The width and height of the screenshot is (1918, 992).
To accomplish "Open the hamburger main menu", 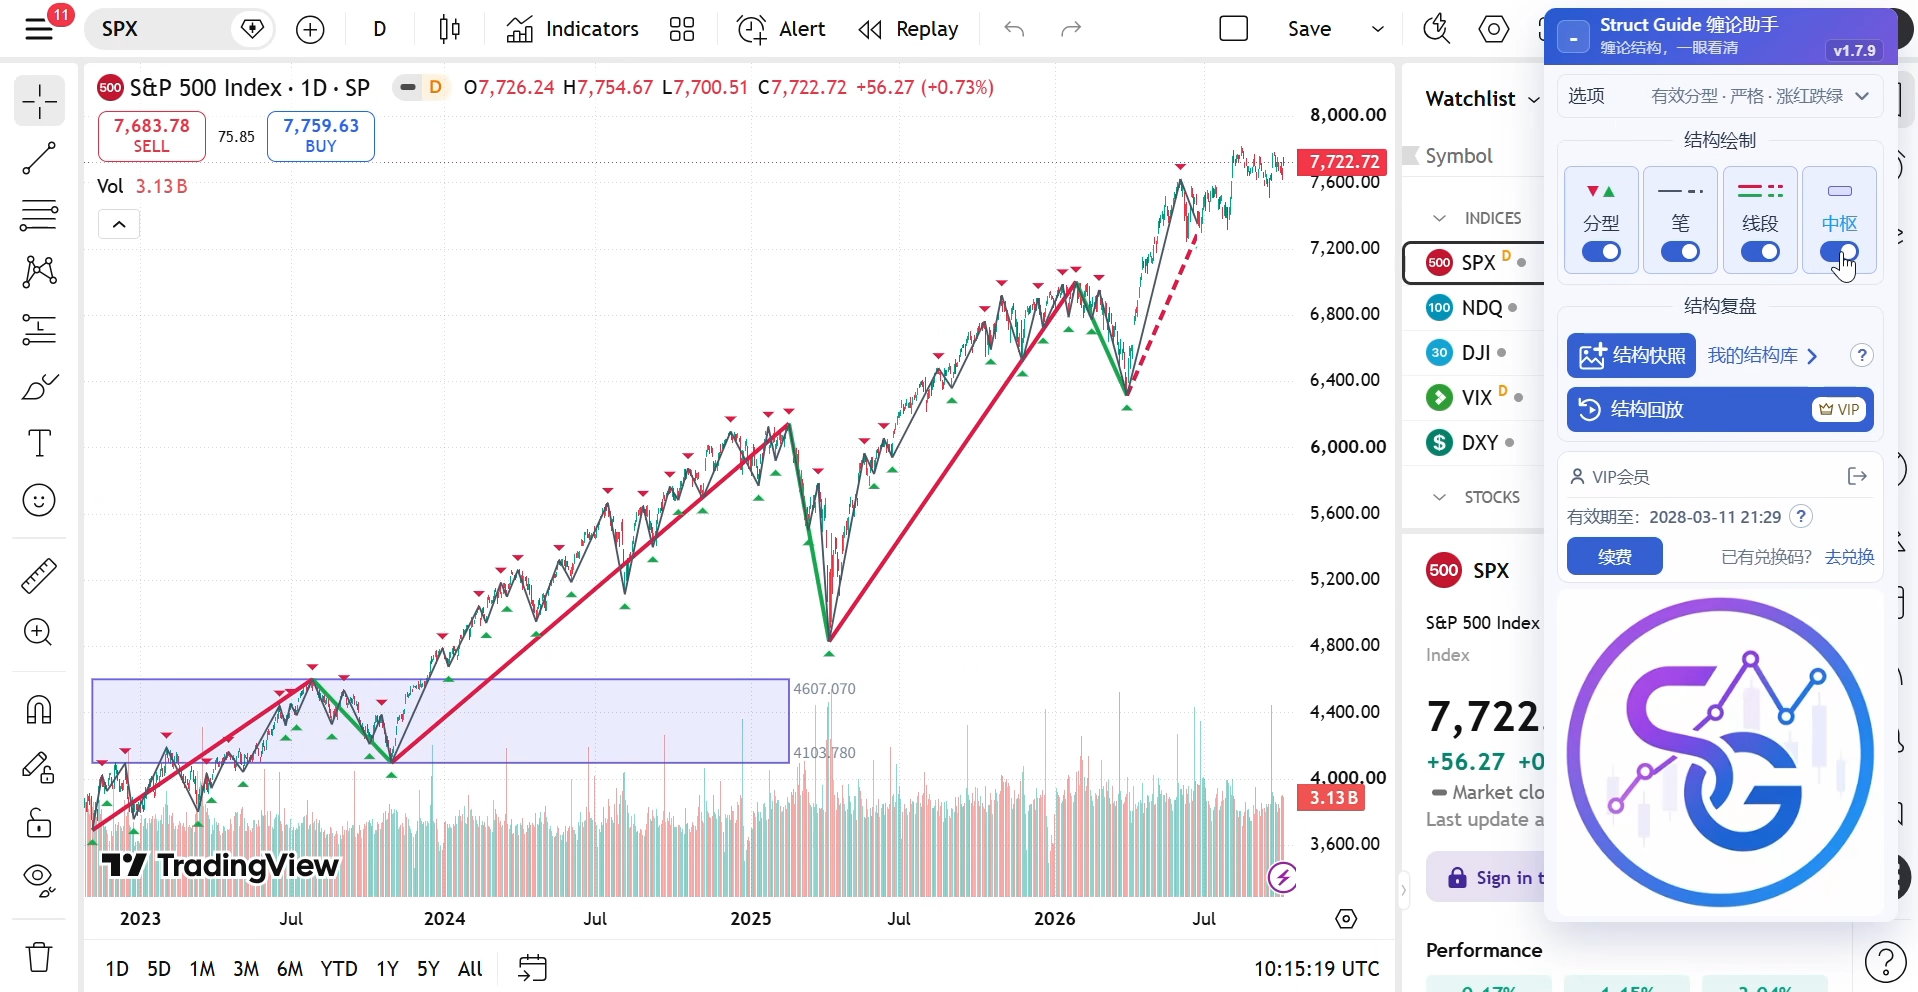I will pyautogui.click(x=39, y=29).
